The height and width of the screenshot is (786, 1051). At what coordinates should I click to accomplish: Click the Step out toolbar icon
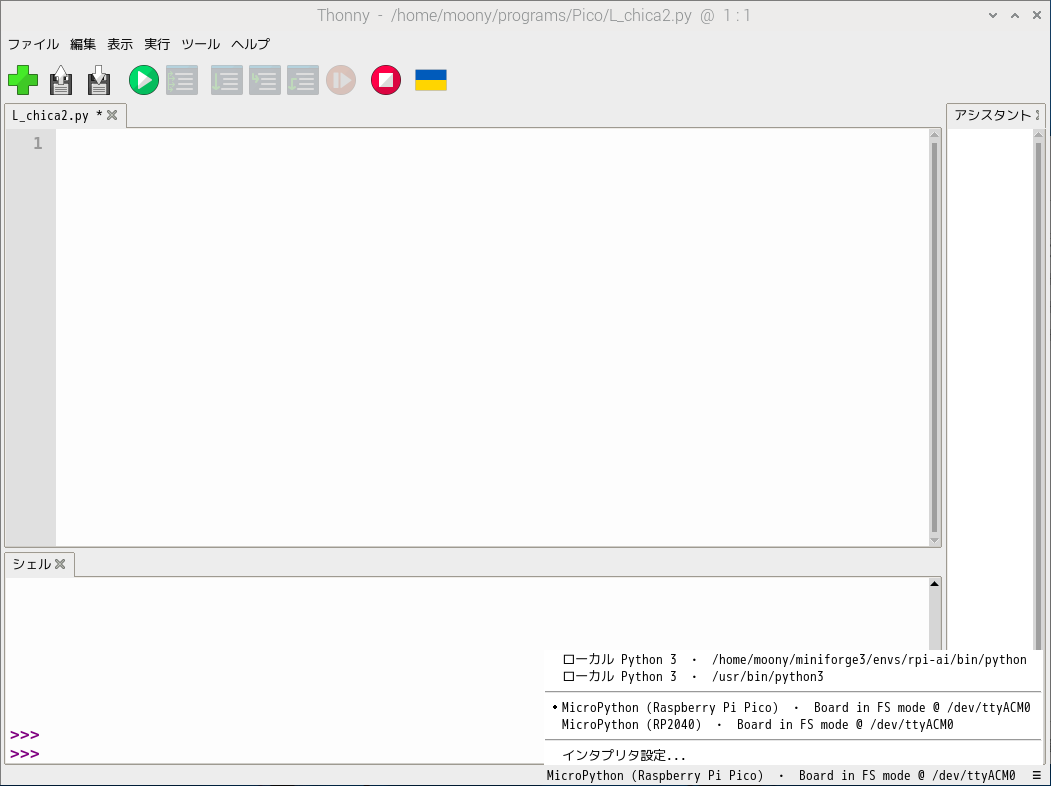pyautogui.click(x=303, y=80)
